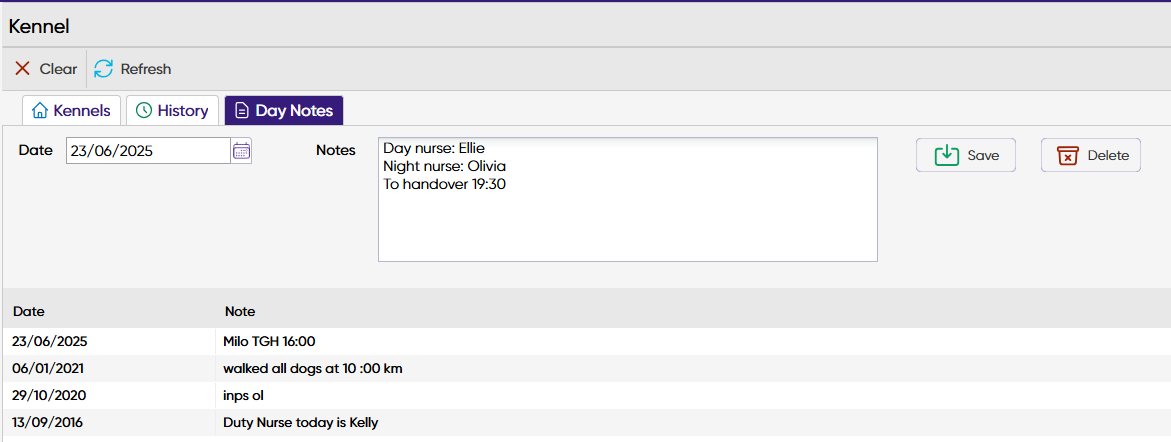Select the 06/01/2021 walked all dogs row
This screenshot has height=442, width=1171.
(x=586, y=368)
